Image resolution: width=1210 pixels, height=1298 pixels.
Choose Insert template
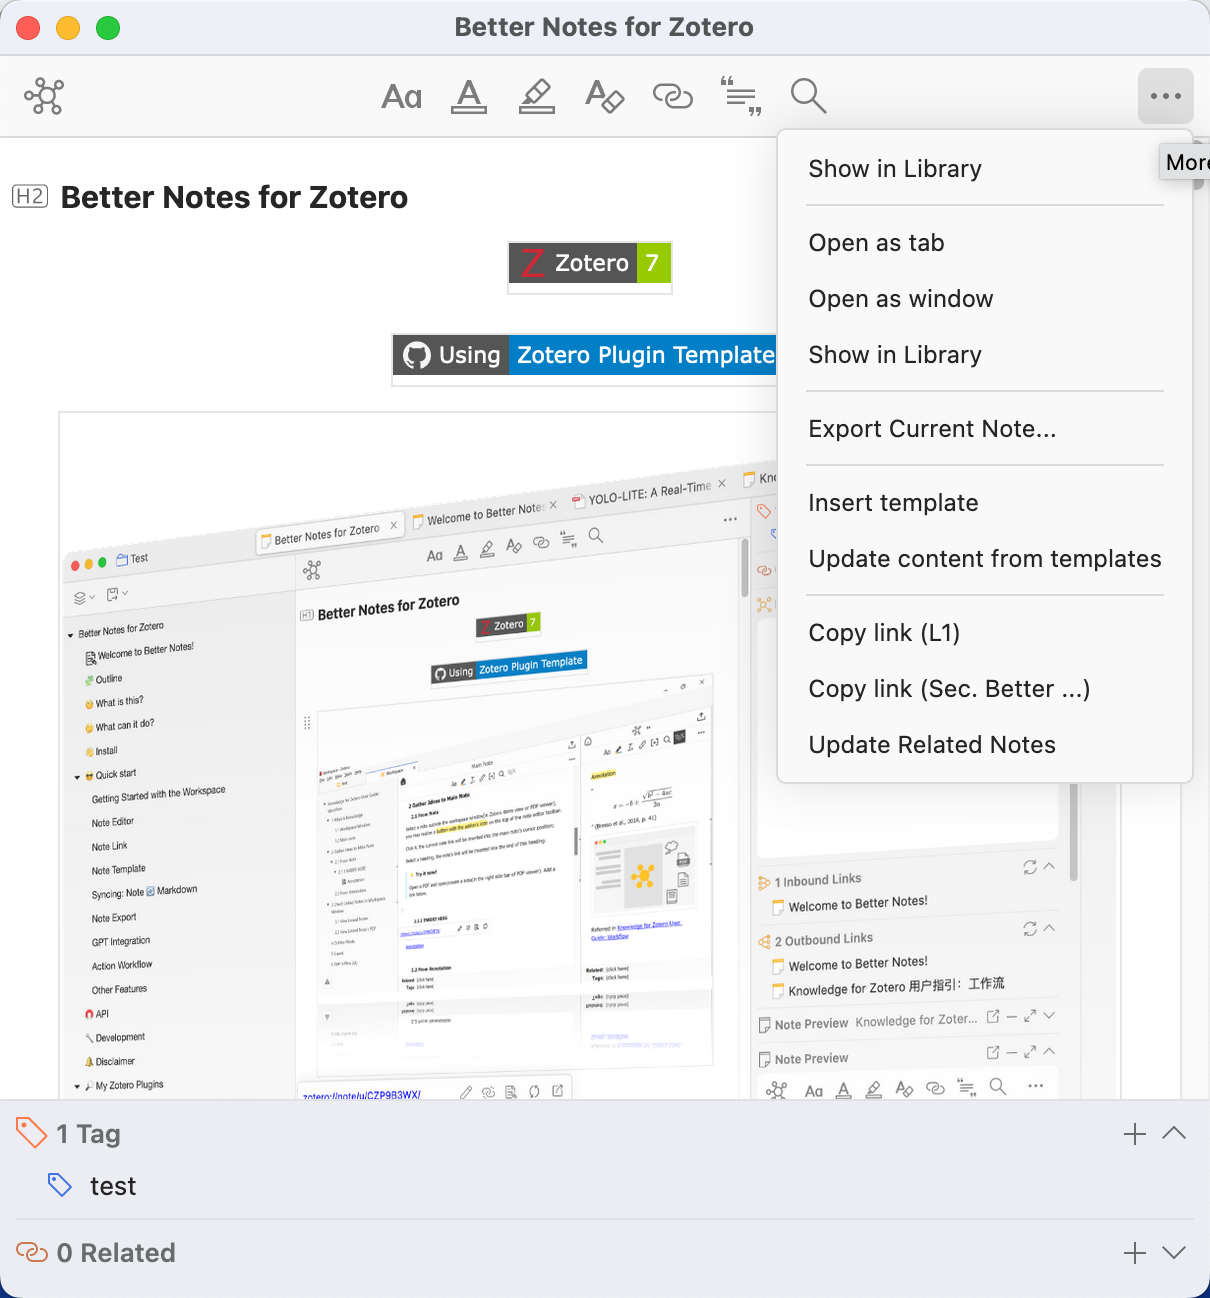(x=985, y=503)
